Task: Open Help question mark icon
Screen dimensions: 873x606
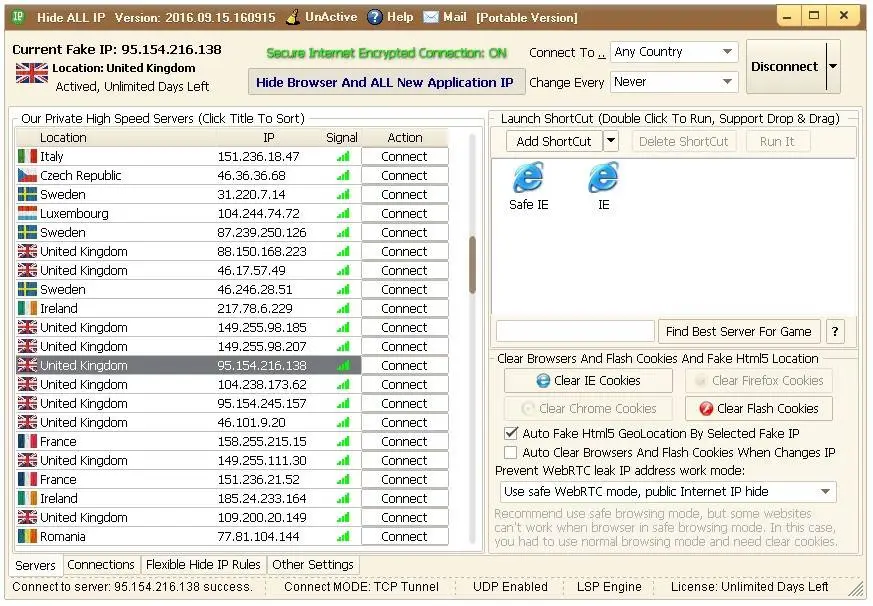Action: [x=375, y=17]
